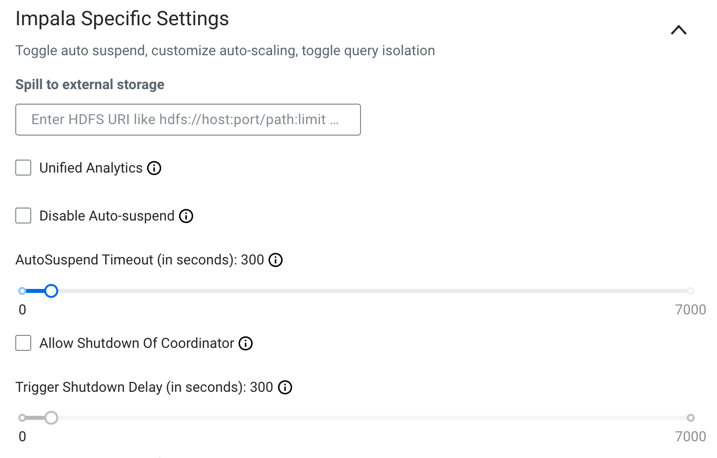Image resolution: width=717 pixels, height=458 pixels.
Task: Click the Allow Shutdown Of Coordinator label
Action: (x=137, y=343)
